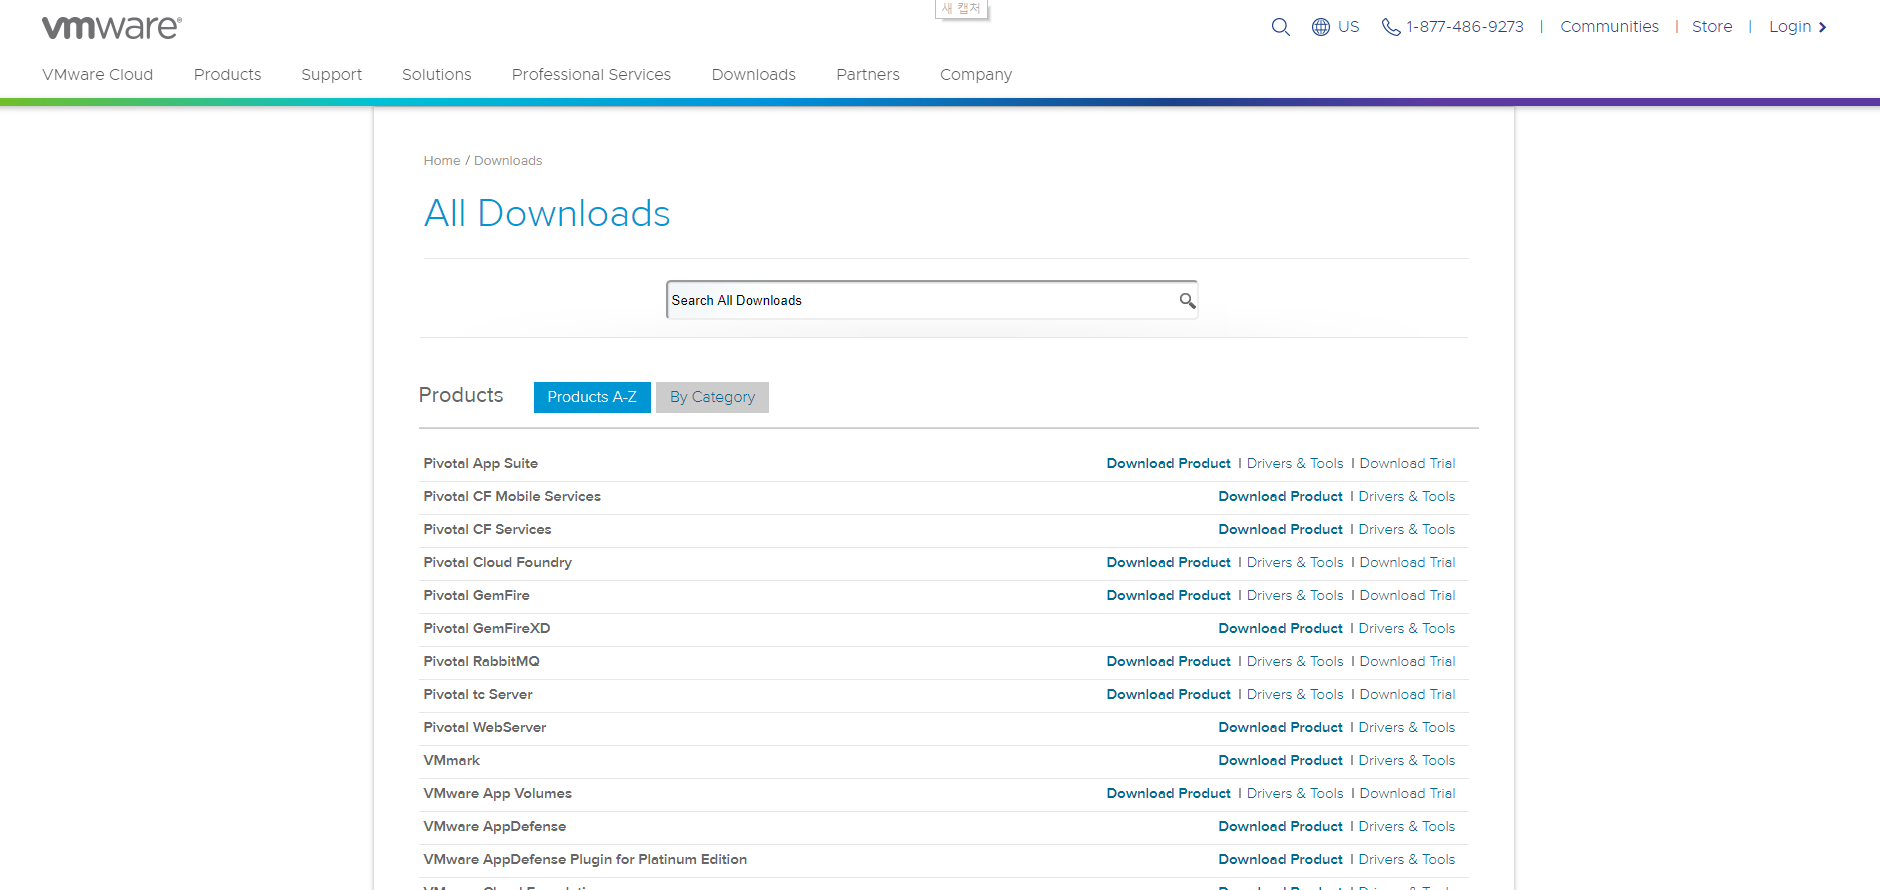Download Trial for Pivotal RabbitMQ

coord(1407,661)
